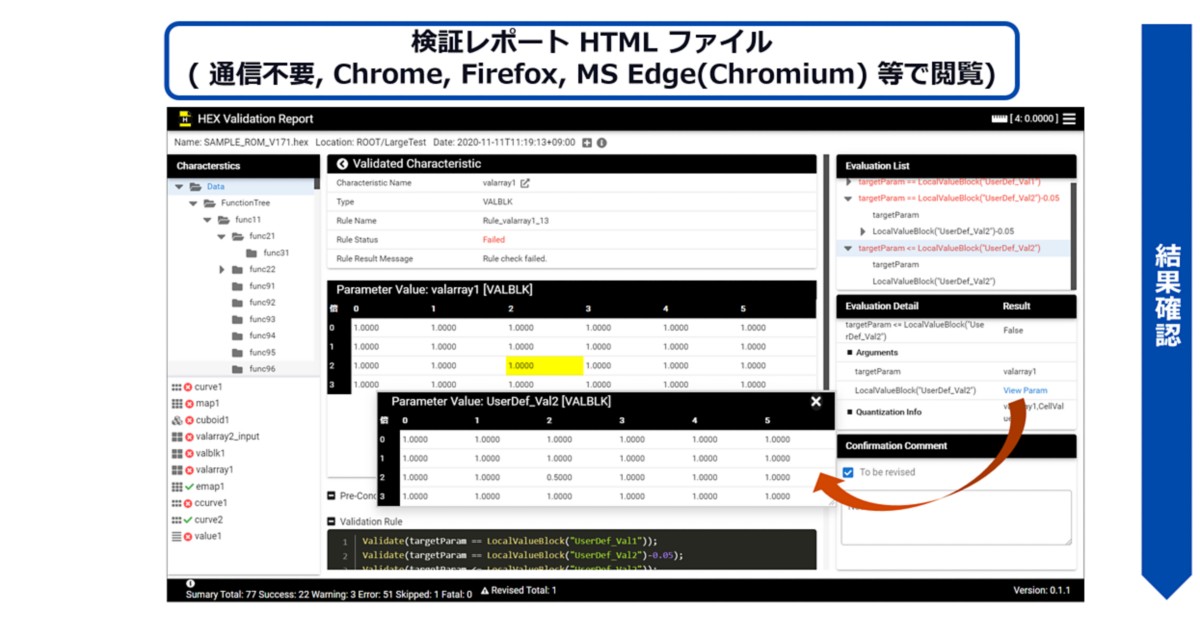Click the View Param link

(x=1024, y=390)
